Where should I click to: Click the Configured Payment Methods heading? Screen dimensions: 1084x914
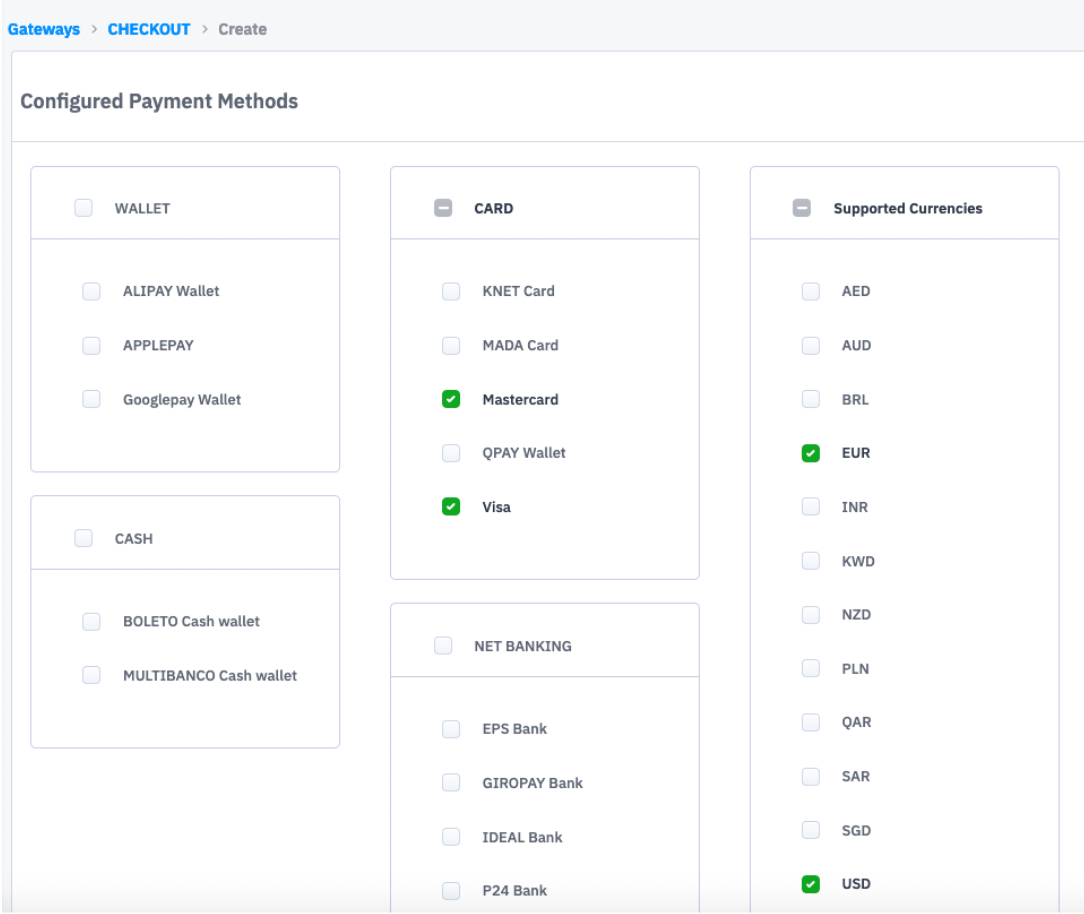click(x=159, y=101)
